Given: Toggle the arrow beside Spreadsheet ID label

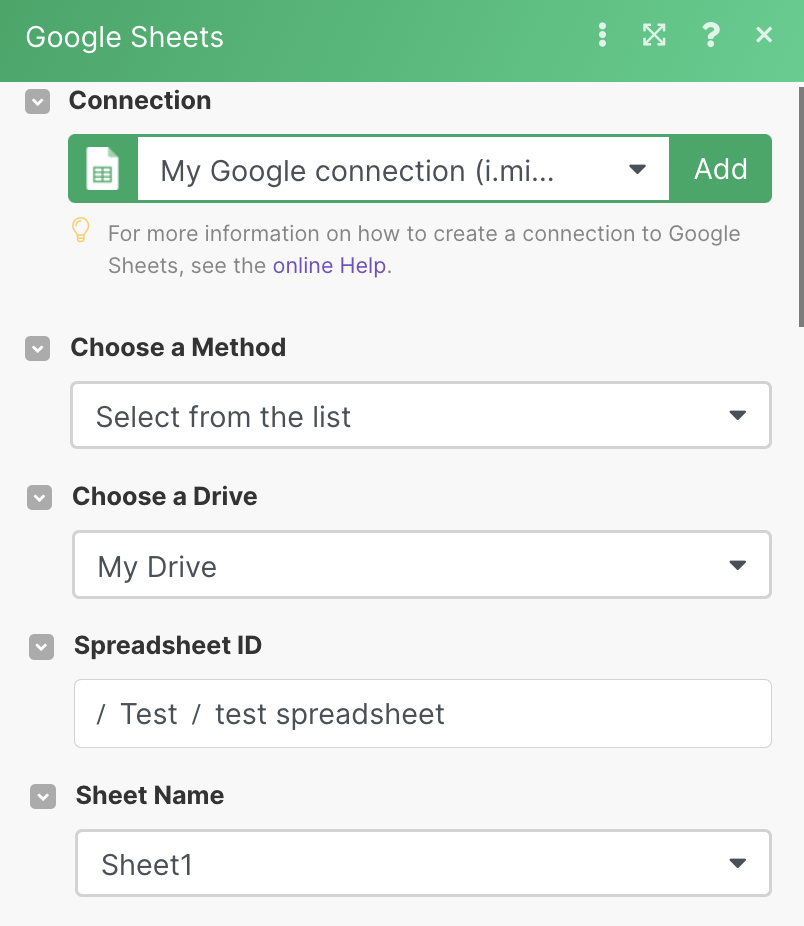Looking at the screenshot, I should 41,647.
